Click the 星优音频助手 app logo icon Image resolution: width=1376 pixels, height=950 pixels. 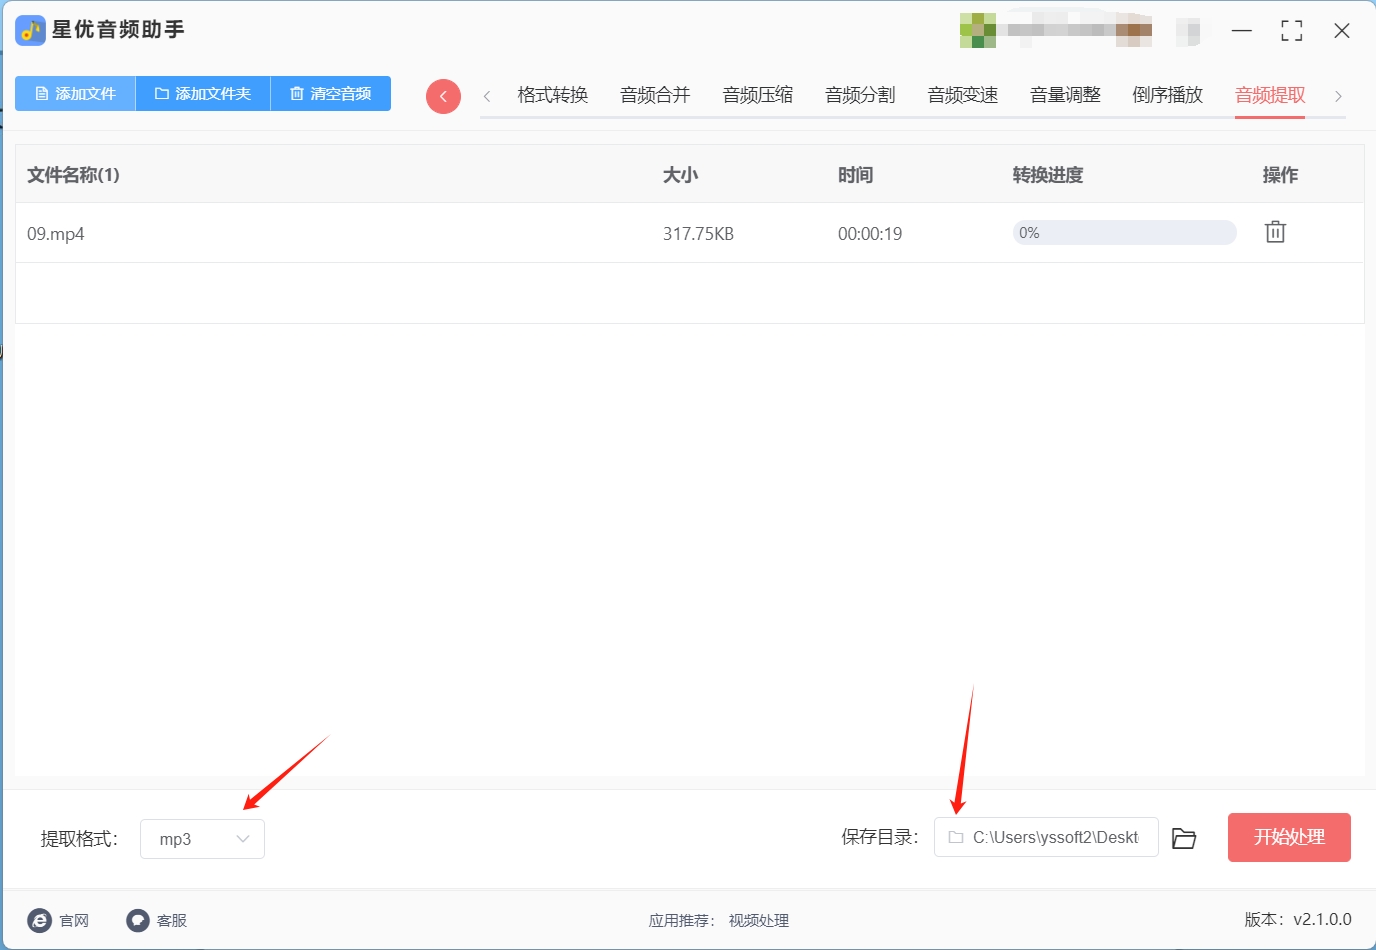(x=30, y=30)
